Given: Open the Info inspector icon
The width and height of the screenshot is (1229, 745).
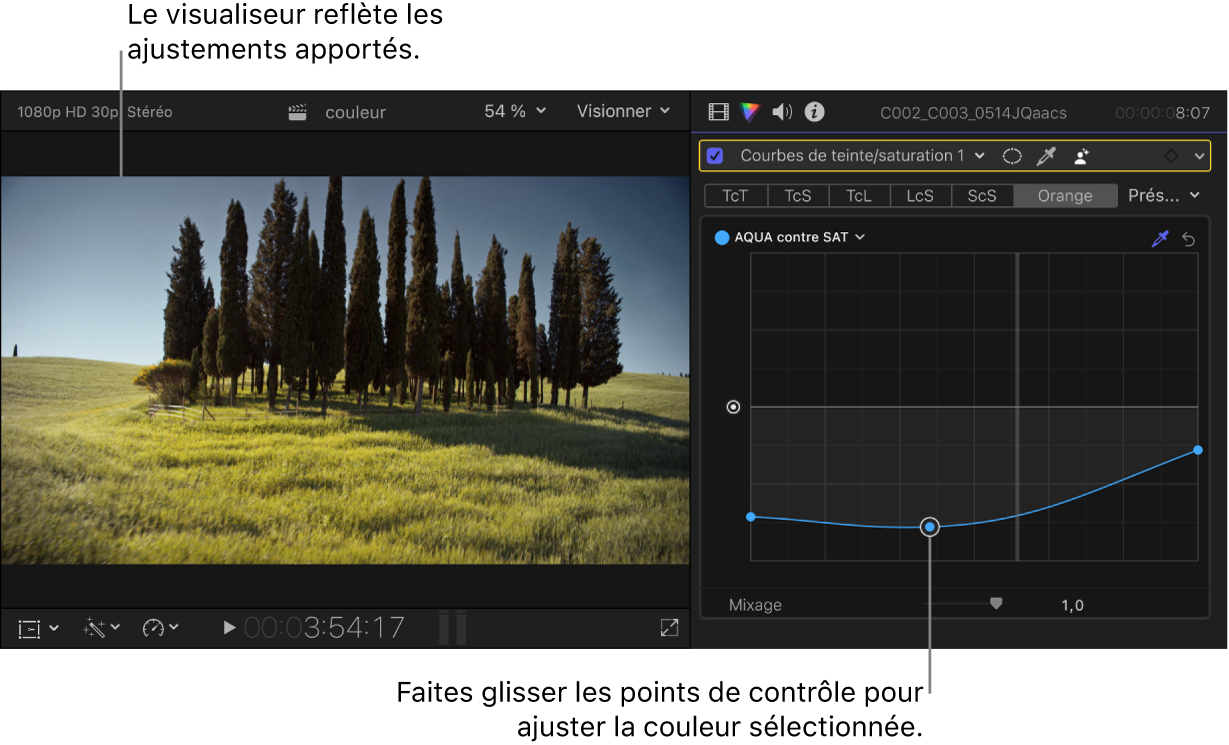Looking at the screenshot, I should pyautogui.click(x=815, y=112).
